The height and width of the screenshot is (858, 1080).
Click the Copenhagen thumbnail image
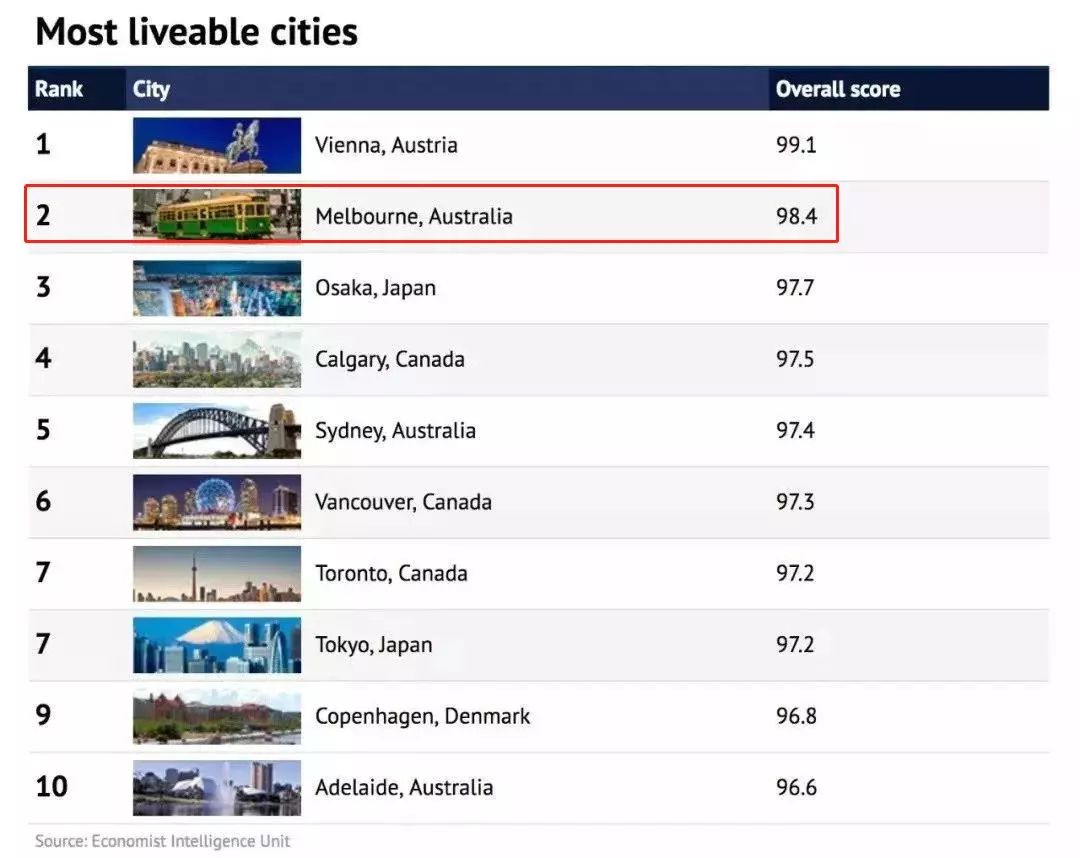216,716
